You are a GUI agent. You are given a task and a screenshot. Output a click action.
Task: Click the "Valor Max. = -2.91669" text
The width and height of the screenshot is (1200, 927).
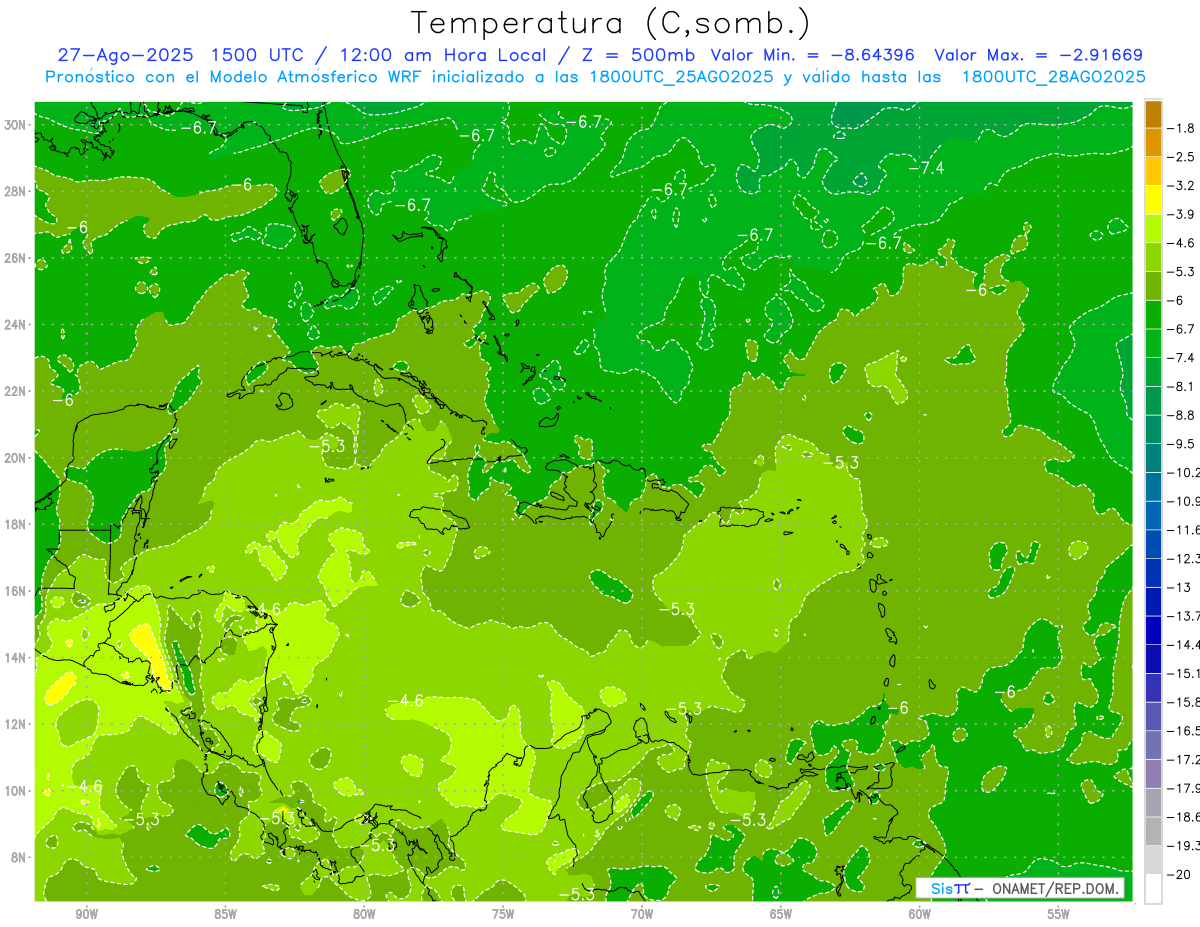(1038, 55)
